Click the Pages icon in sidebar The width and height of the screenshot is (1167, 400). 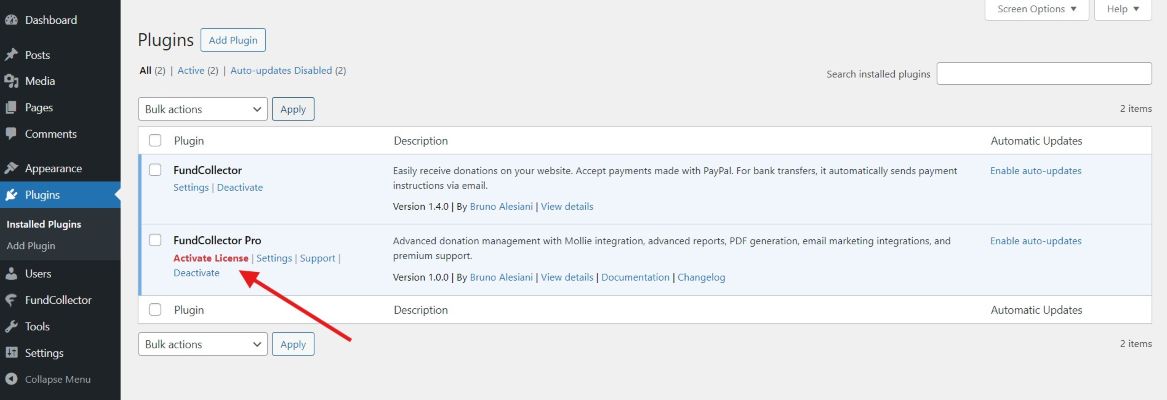coord(12,108)
